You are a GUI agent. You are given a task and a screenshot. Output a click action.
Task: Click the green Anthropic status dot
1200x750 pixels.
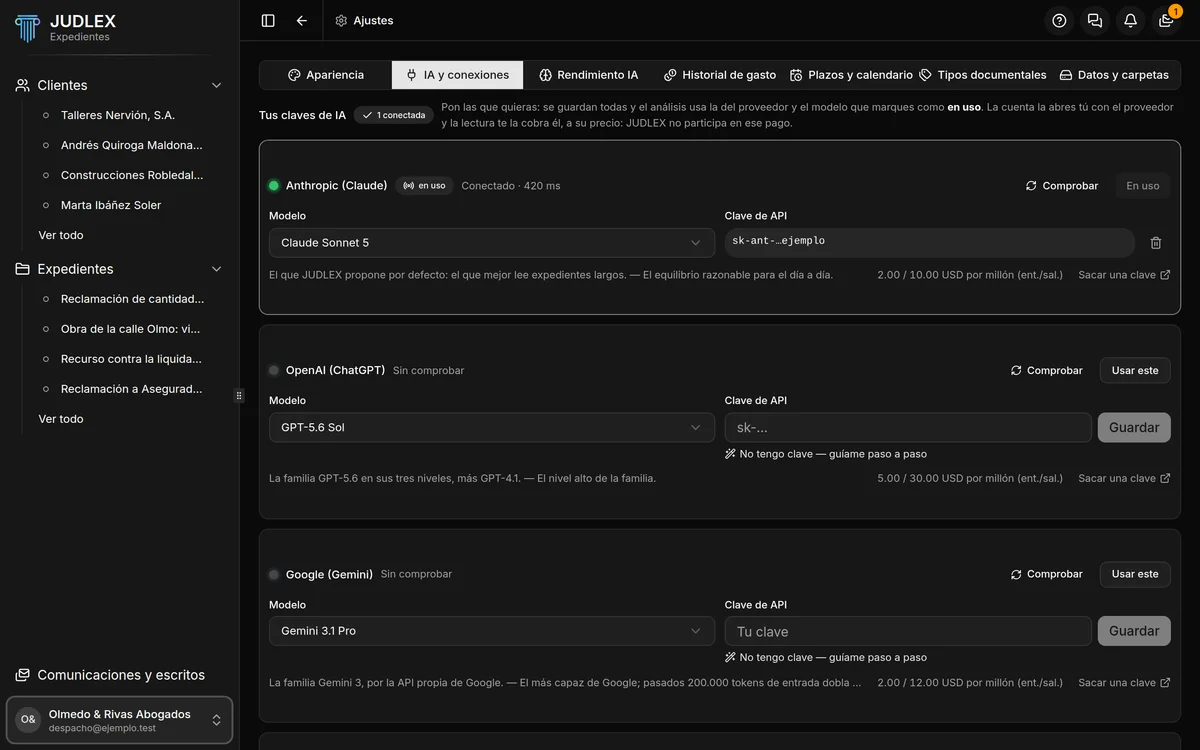(274, 186)
